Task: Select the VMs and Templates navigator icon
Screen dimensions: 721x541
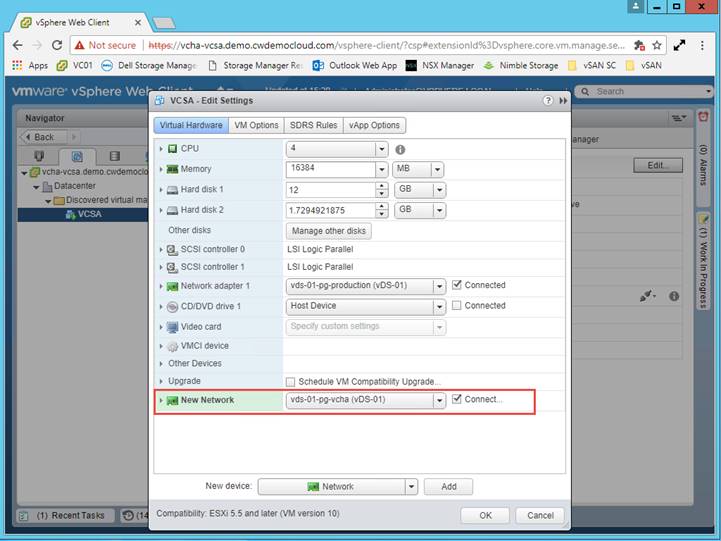Action: tap(77, 156)
